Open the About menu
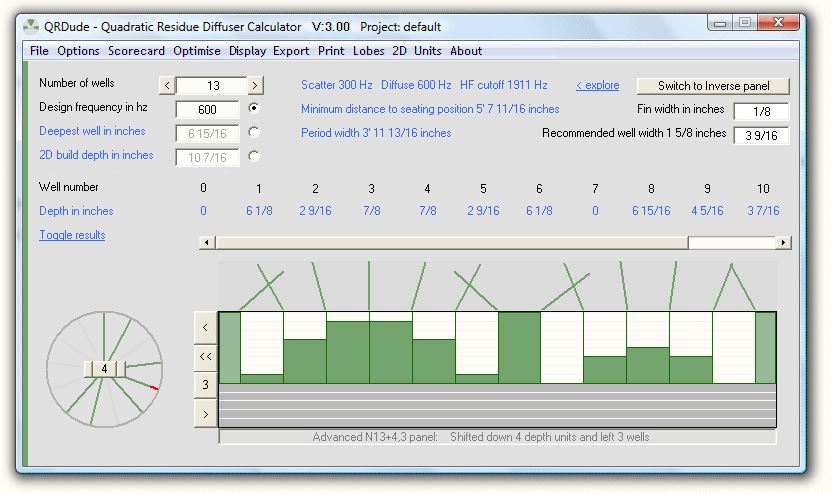The height and width of the screenshot is (494, 831). click(x=466, y=51)
